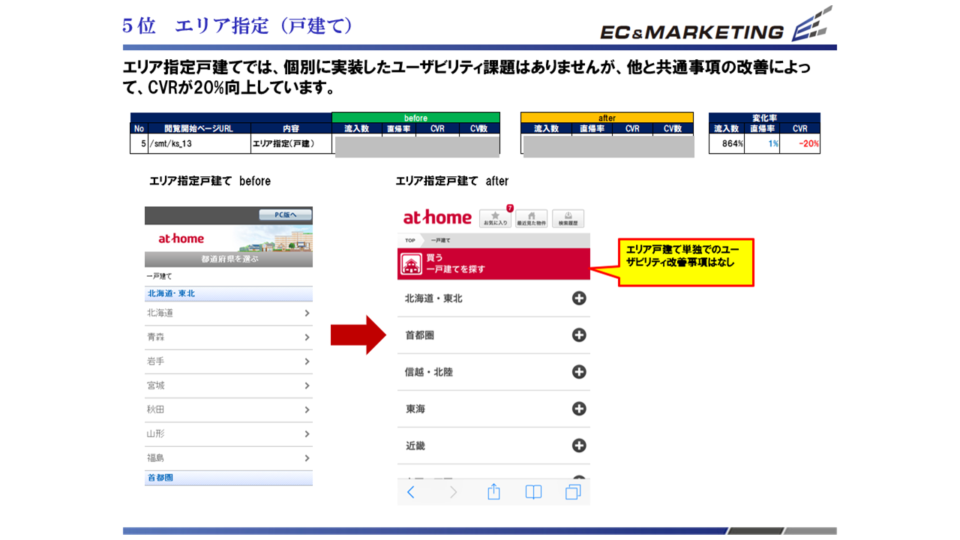Expand the 東海 region plus icon
This screenshot has height=540, width=960.
point(578,409)
